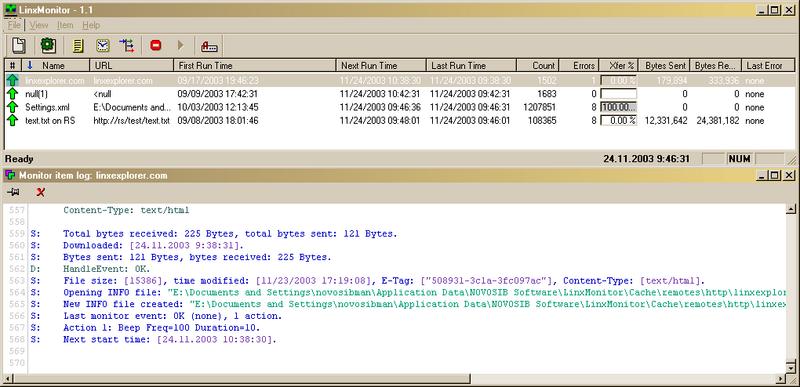Click the pin icon in log window
The width and height of the screenshot is (800, 387).
coord(14,192)
